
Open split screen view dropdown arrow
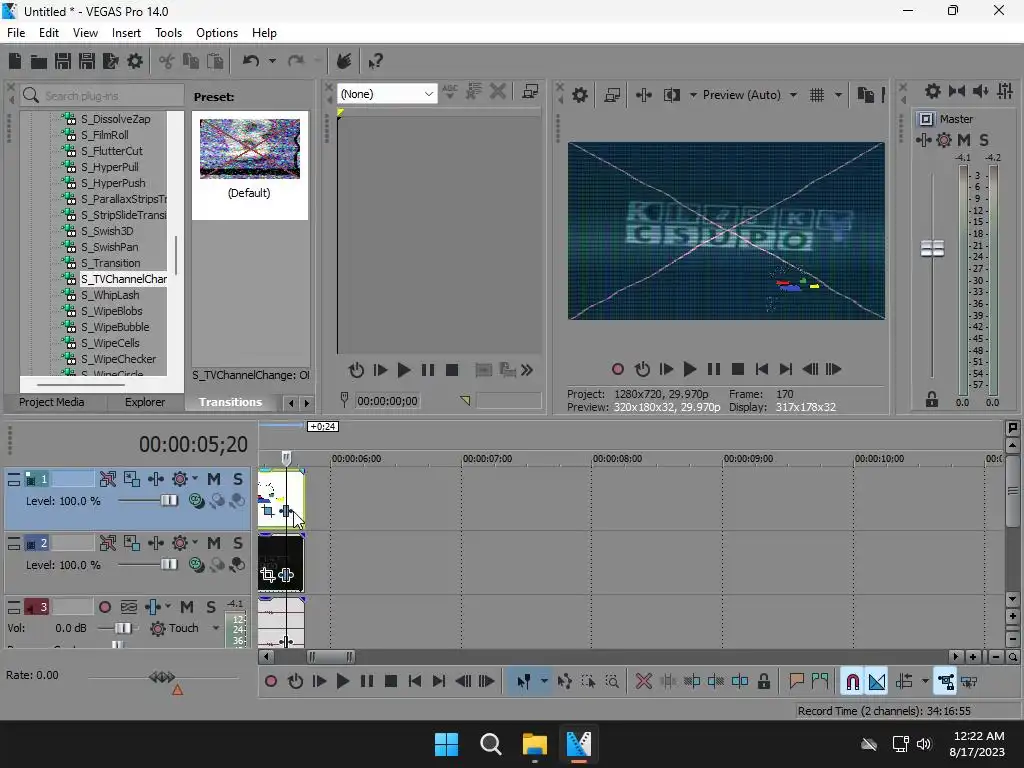pyautogui.click(x=693, y=95)
